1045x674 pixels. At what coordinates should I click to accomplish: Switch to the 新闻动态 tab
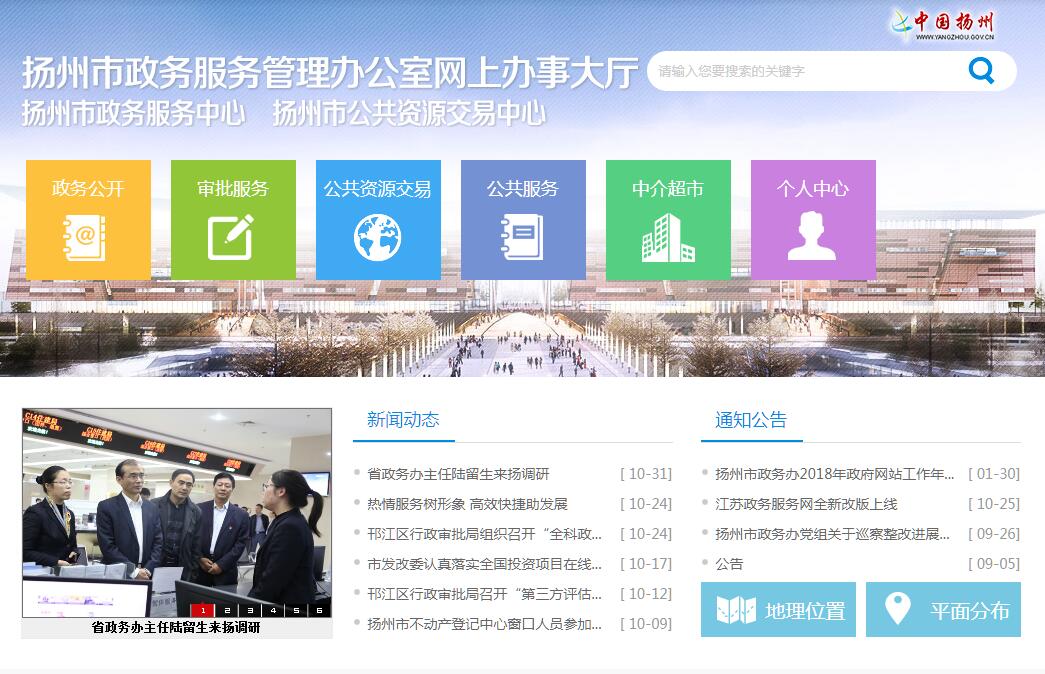403,420
